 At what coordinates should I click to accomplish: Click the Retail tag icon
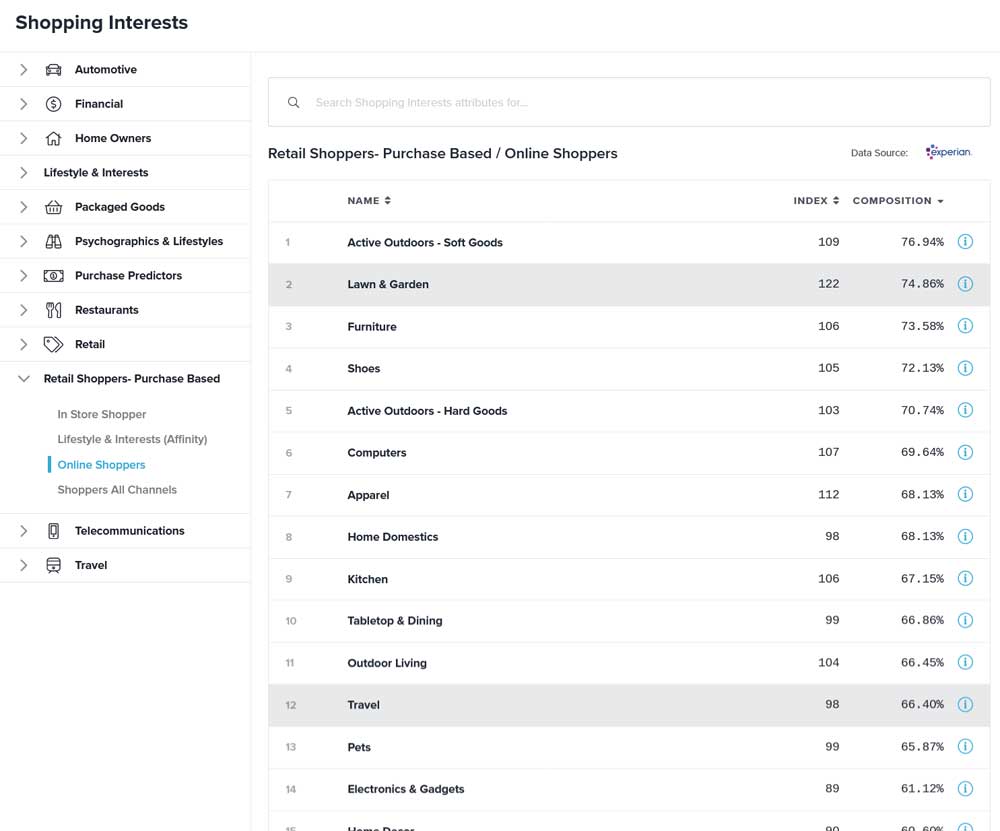point(54,344)
